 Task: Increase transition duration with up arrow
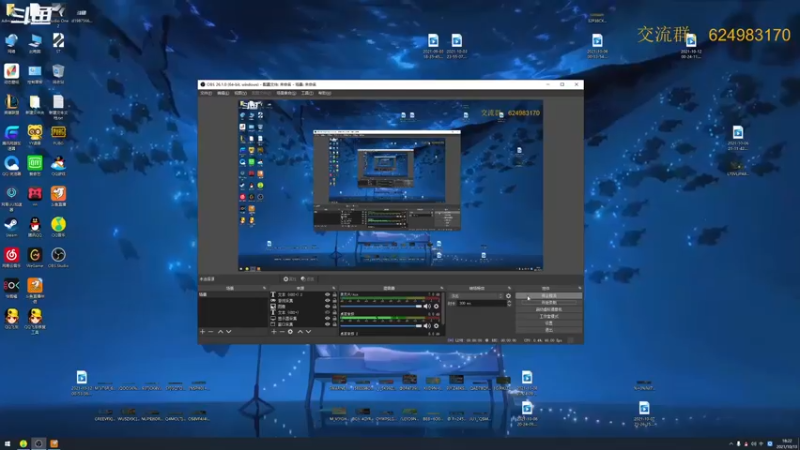(x=509, y=302)
